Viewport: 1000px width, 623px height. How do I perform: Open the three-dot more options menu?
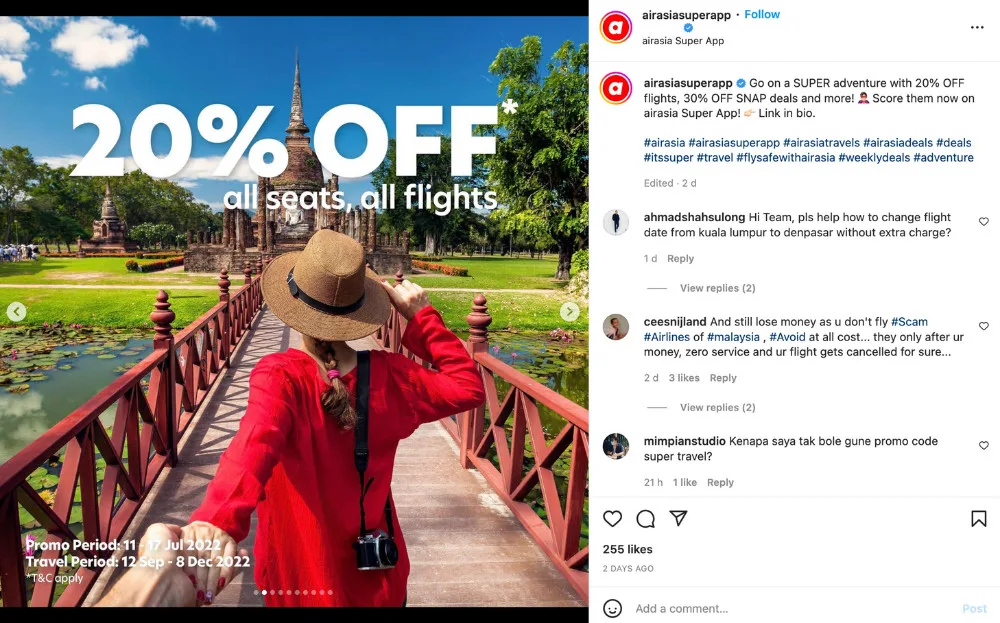tap(977, 27)
